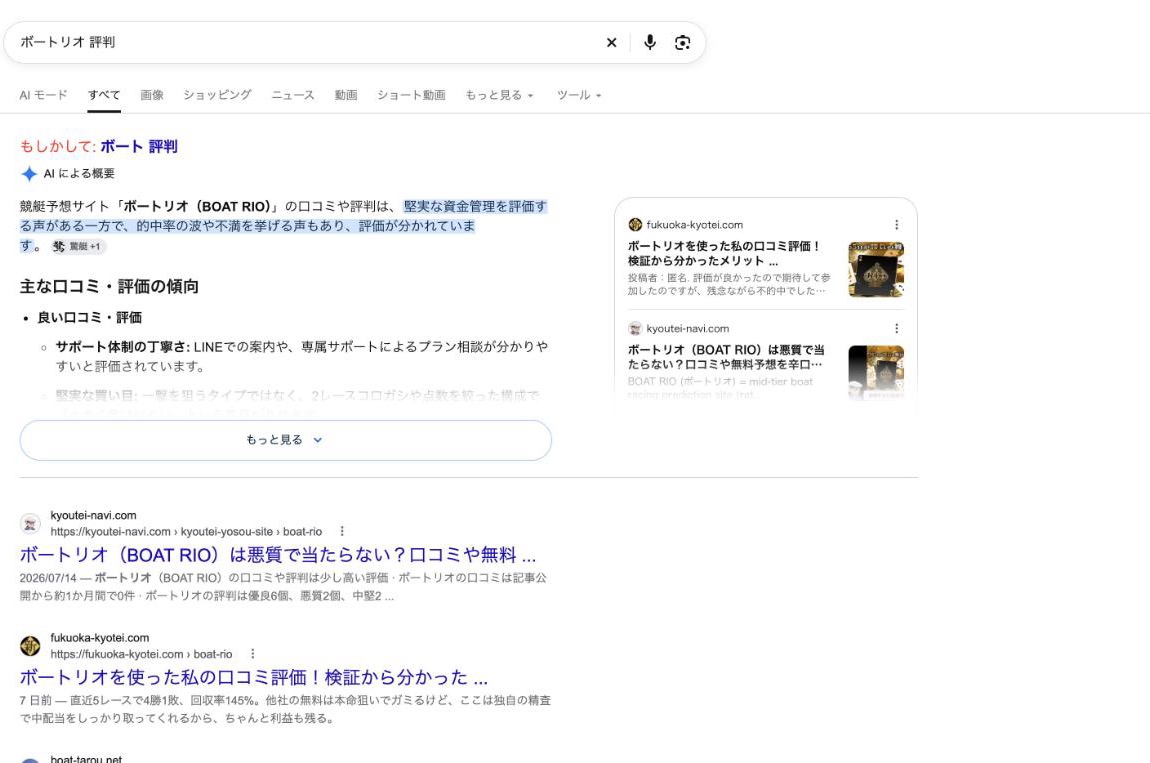Open options menu for kyoutei-navi.com source card
The width and height of the screenshot is (1150, 763).
[x=896, y=329]
